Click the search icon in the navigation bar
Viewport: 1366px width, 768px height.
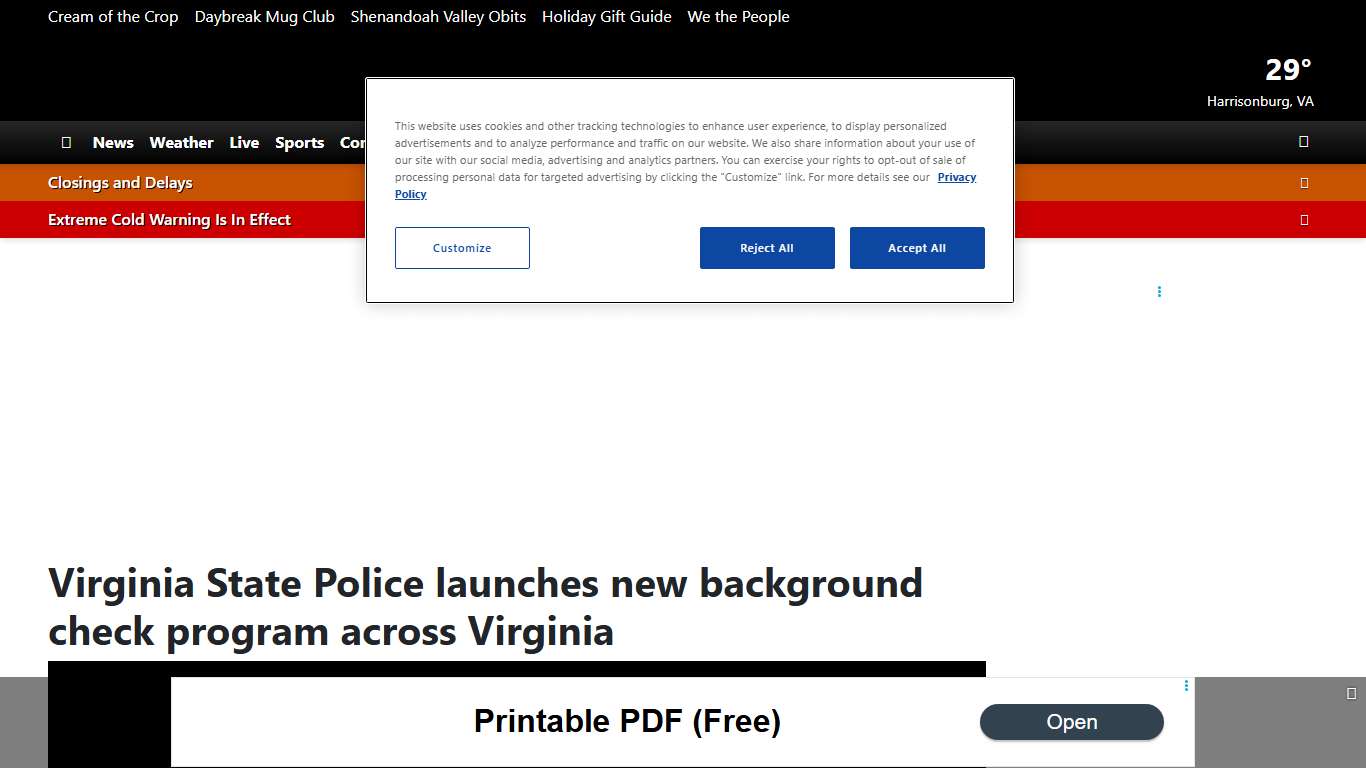(1303, 142)
